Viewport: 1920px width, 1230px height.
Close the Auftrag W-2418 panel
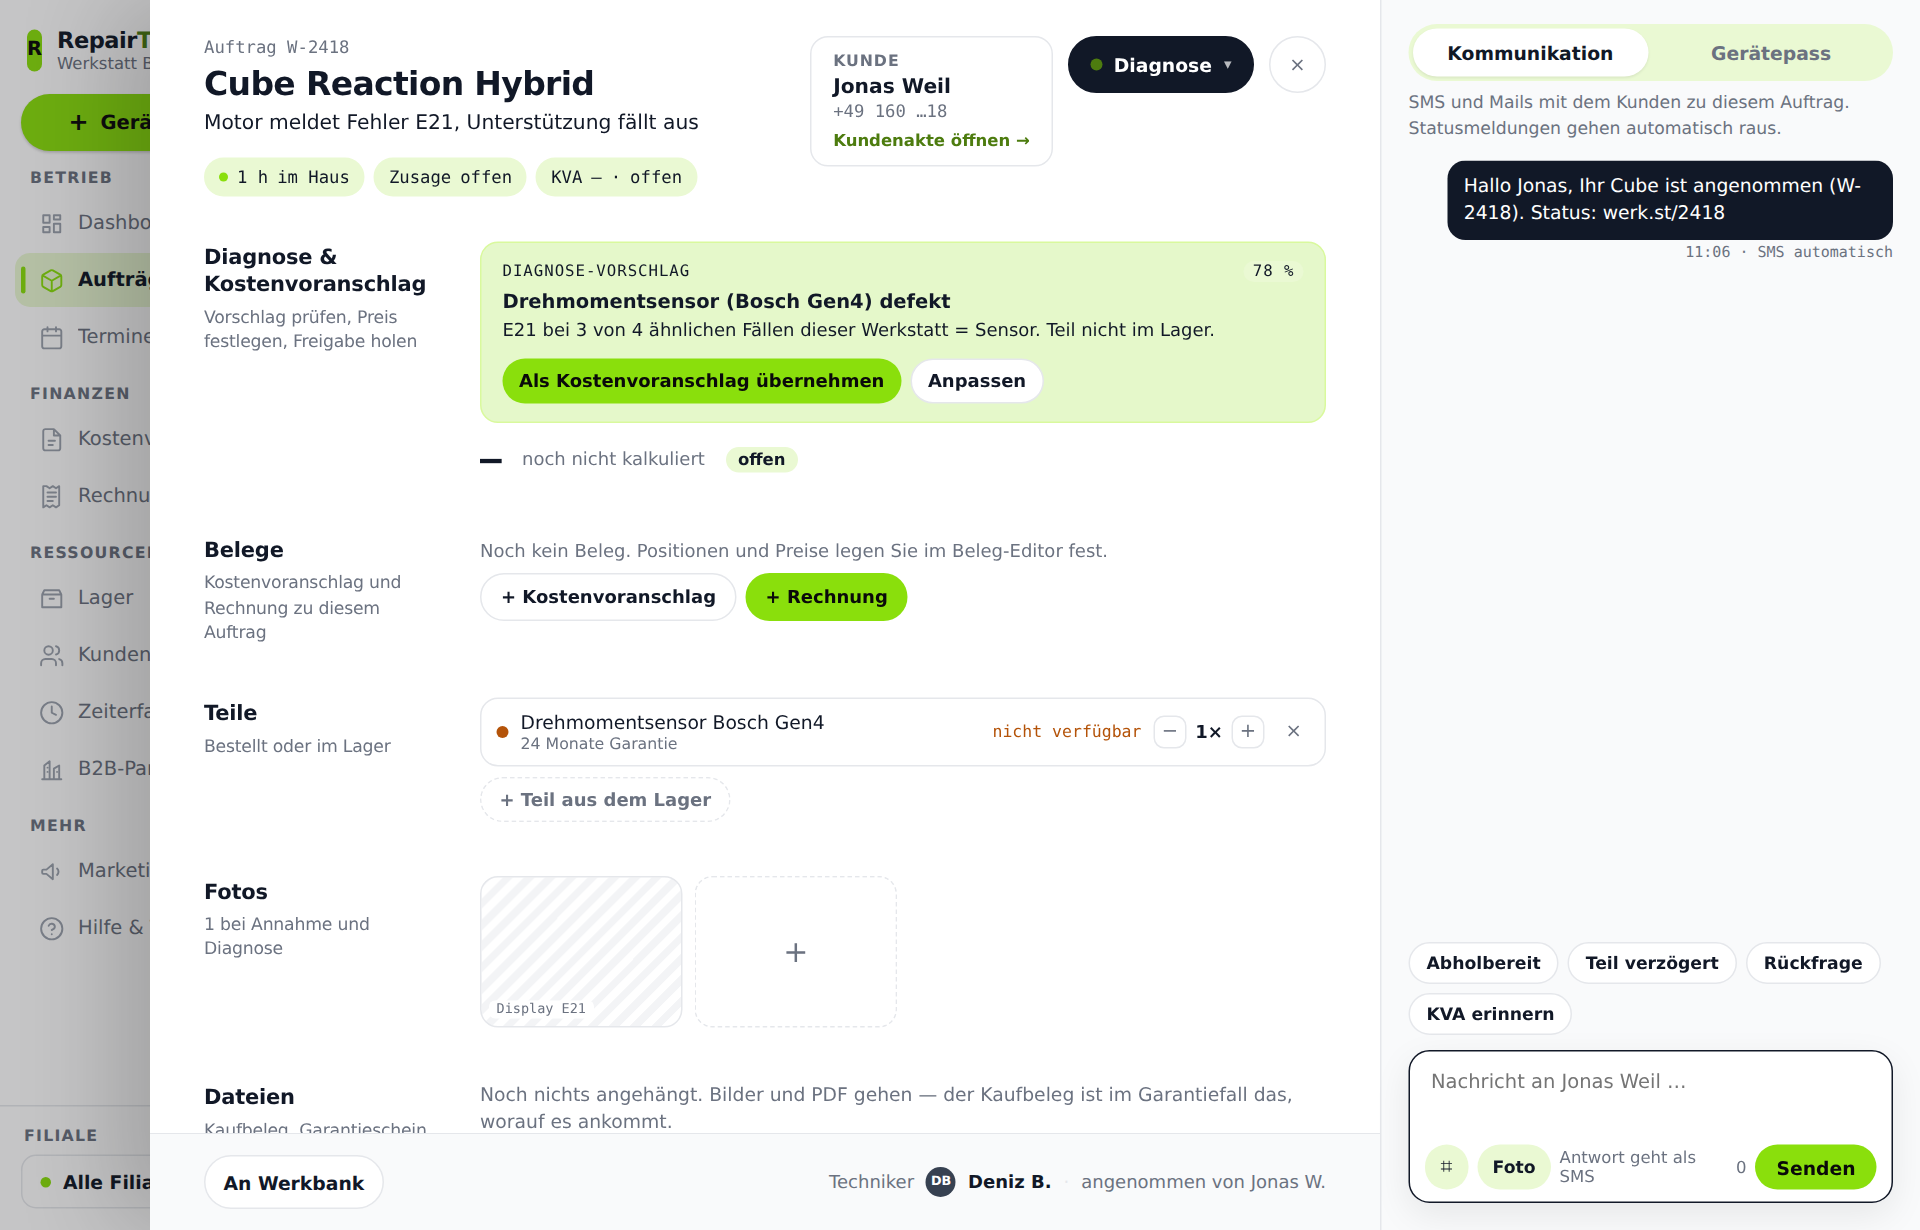coord(1297,65)
